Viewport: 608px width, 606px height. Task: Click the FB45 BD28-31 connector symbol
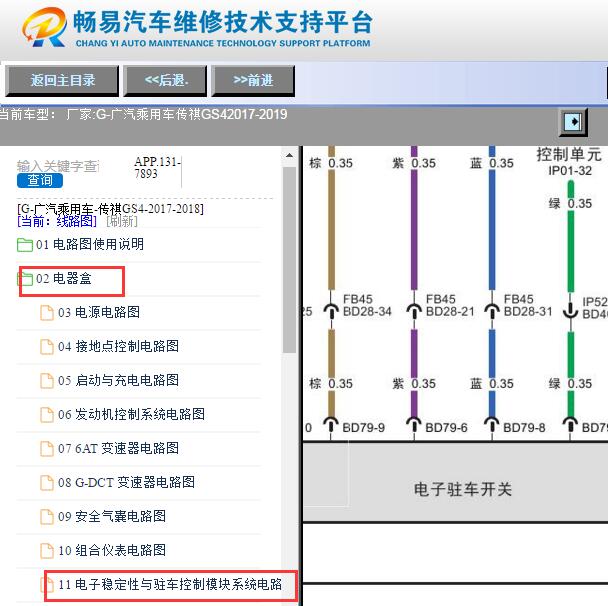coord(492,309)
